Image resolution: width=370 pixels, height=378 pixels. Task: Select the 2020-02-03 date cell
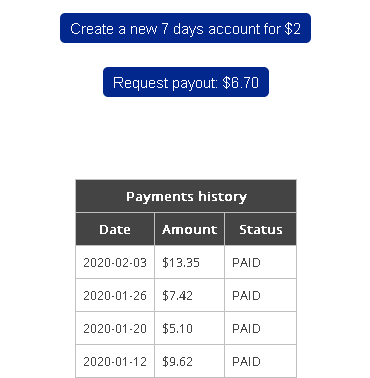115,262
